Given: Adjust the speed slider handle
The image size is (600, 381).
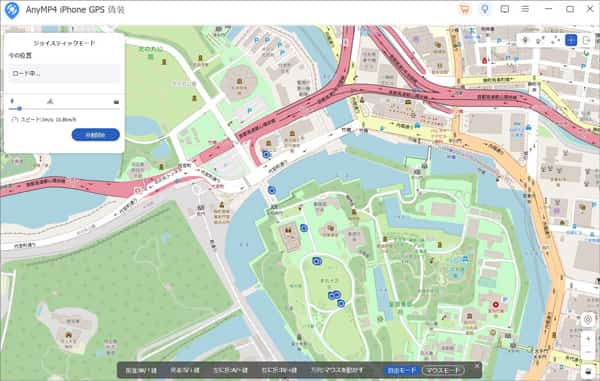Looking at the screenshot, I should (x=19, y=109).
